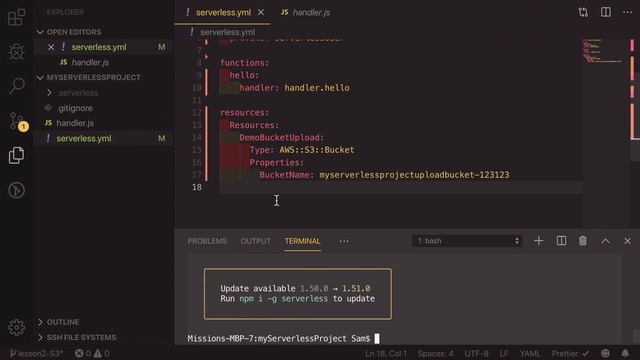640x360 pixels.
Task: Click the 'Type: AWS::S3::Bucket' line
Action: pos(302,150)
